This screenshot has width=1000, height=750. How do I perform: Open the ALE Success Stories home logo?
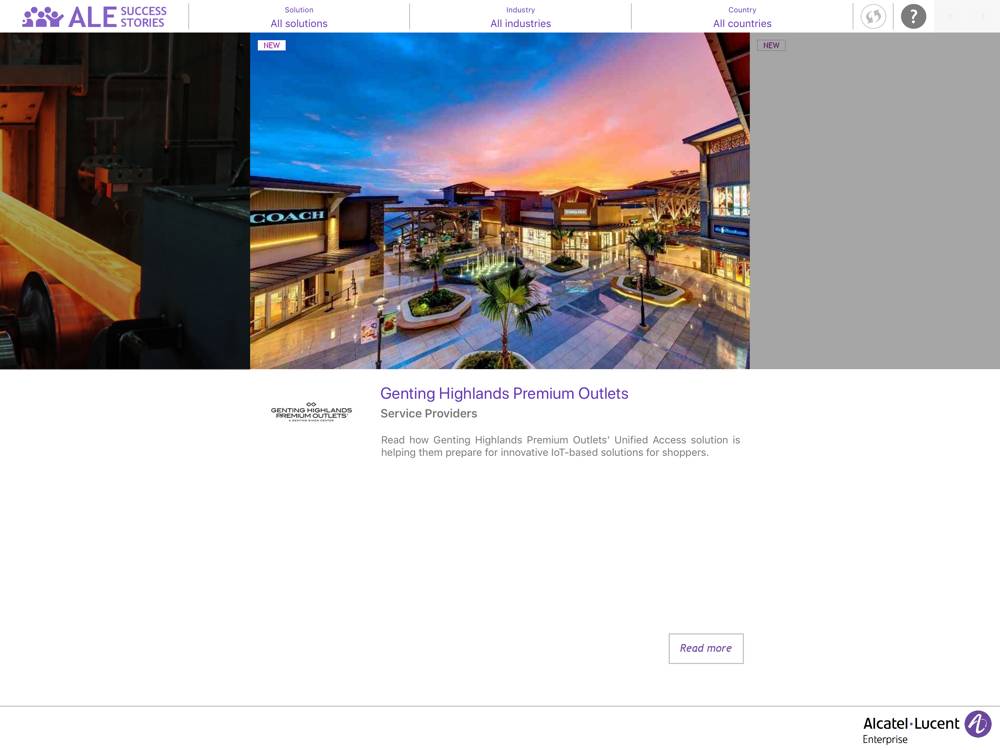pyautogui.click(x=94, y=17)
